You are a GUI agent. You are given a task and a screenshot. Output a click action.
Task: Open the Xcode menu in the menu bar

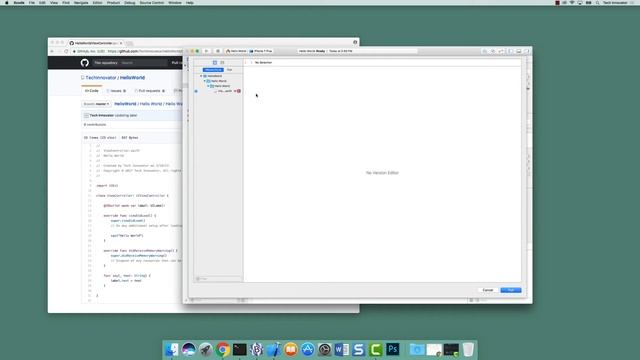pyautogui.click(x=19, y=2)
